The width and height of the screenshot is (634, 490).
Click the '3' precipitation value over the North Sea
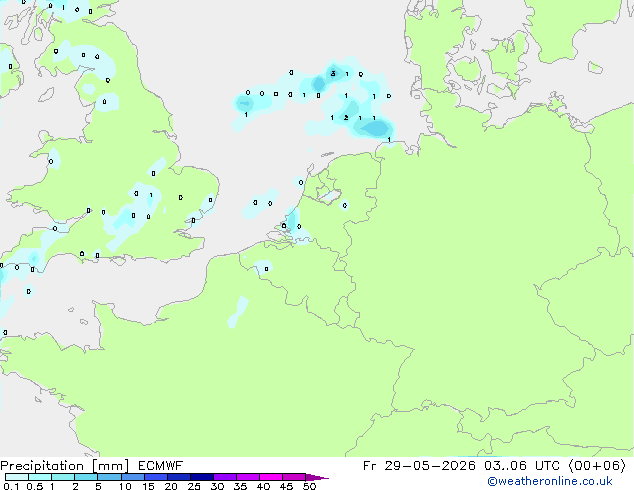pyautogui.click(x=333, y=73)
